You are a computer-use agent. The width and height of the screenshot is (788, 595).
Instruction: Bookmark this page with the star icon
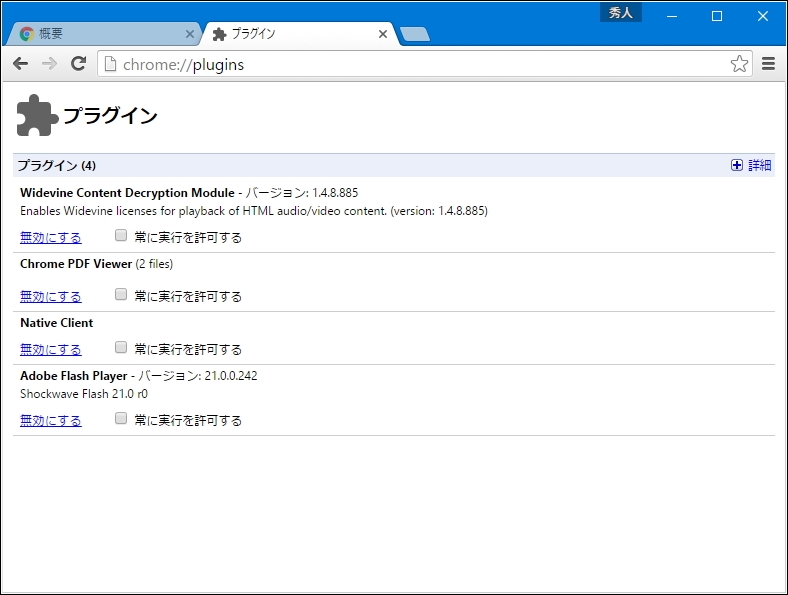(739, 64)
